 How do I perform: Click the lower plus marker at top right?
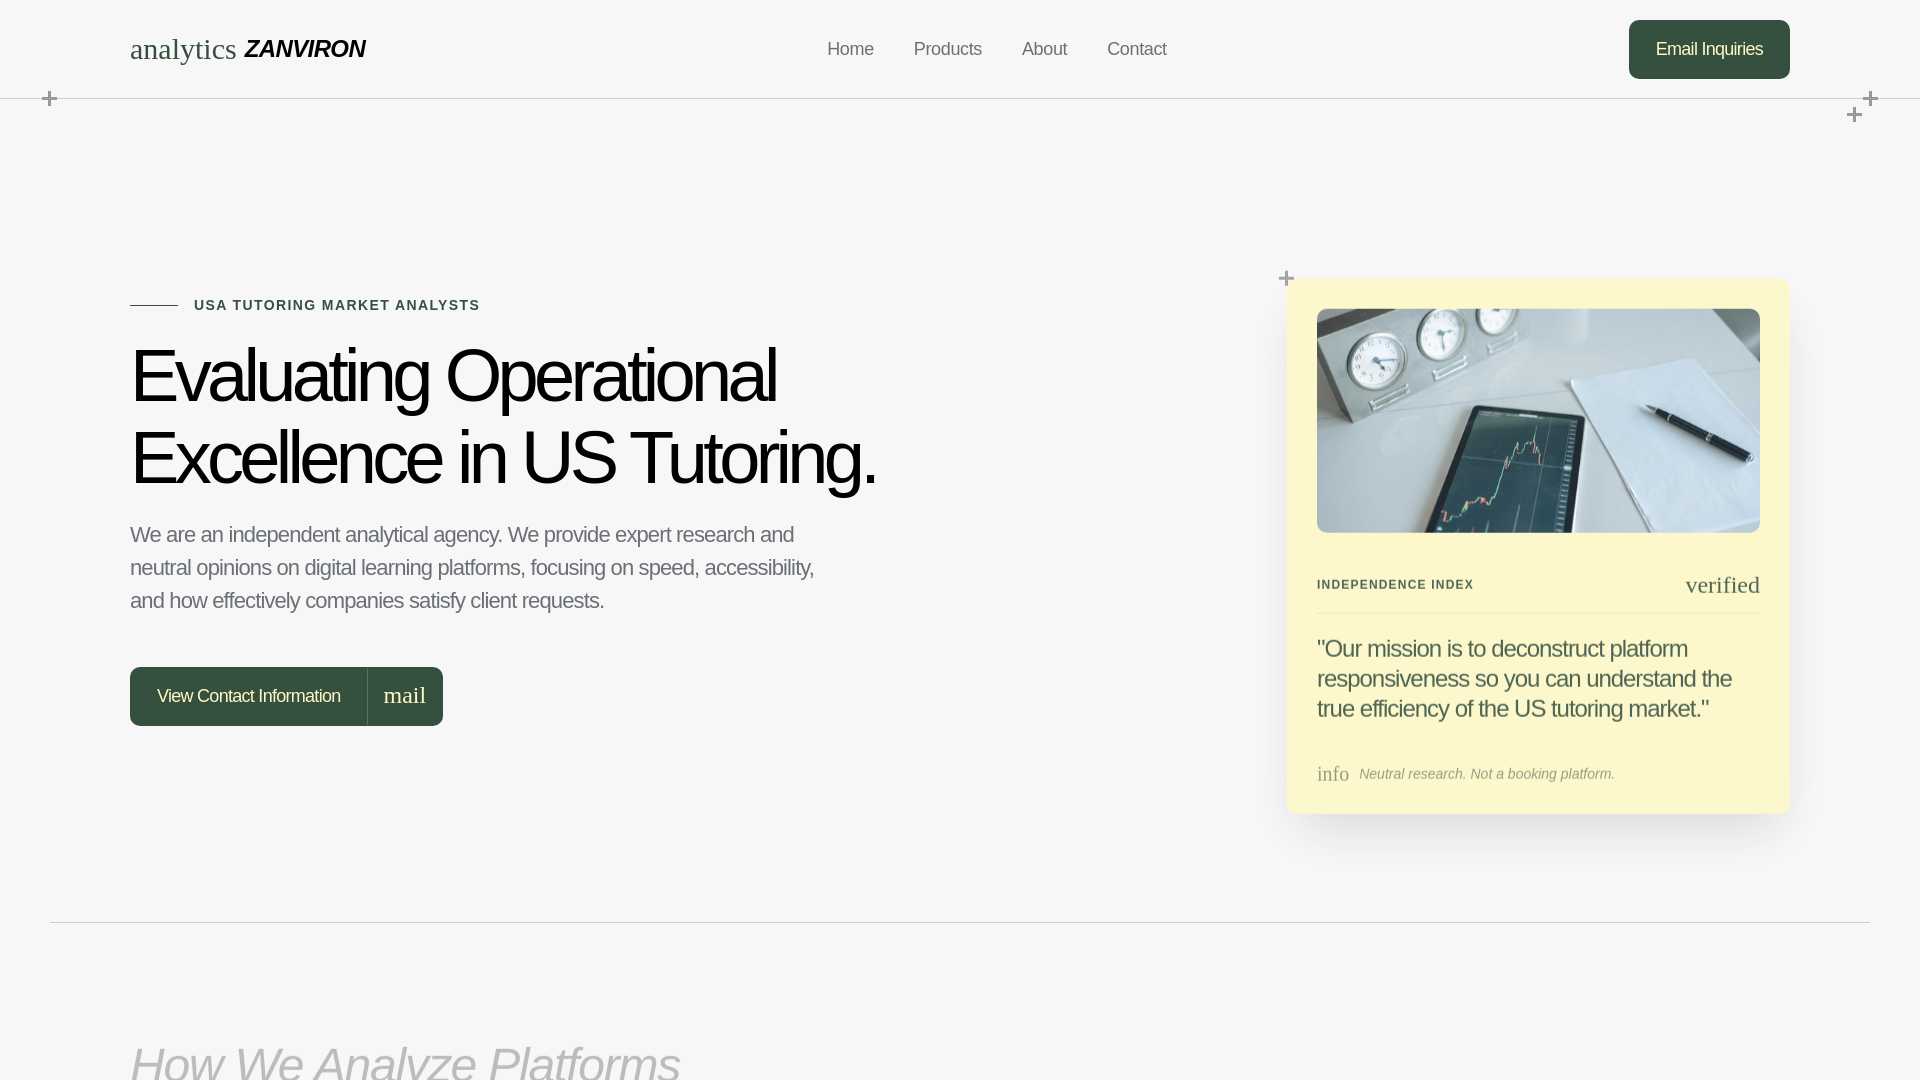click(x=1854, y=115)
